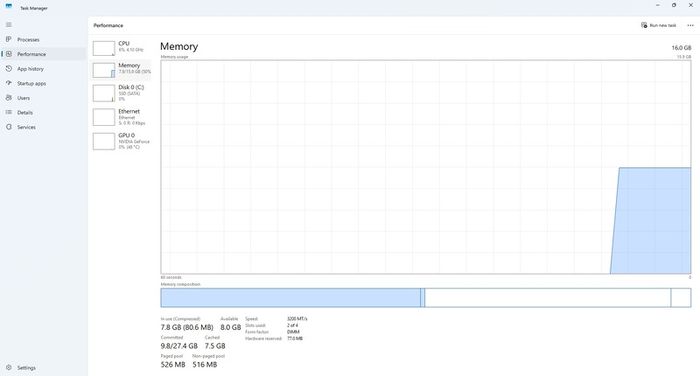Restore down the Task Manager window
700x376 pixels.
674,5
